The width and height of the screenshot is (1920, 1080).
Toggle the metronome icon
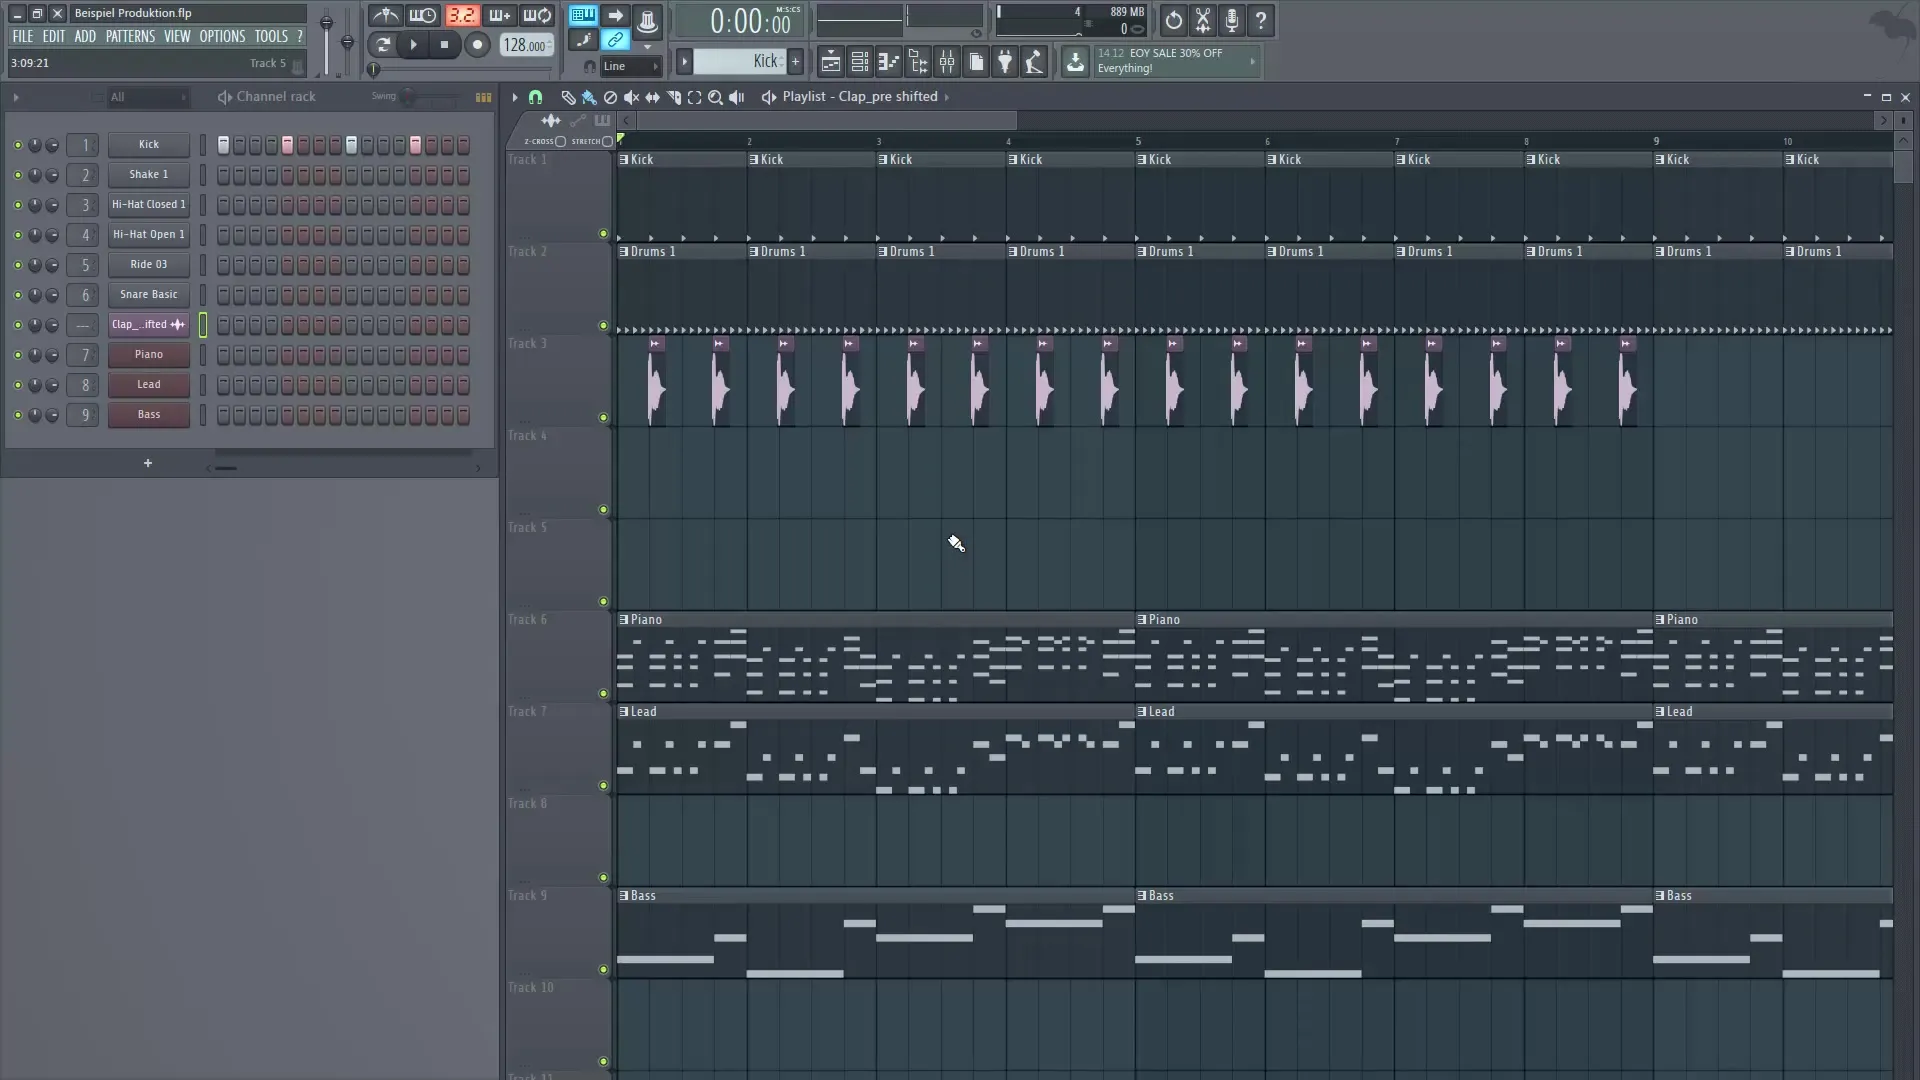tap(384, 15)
